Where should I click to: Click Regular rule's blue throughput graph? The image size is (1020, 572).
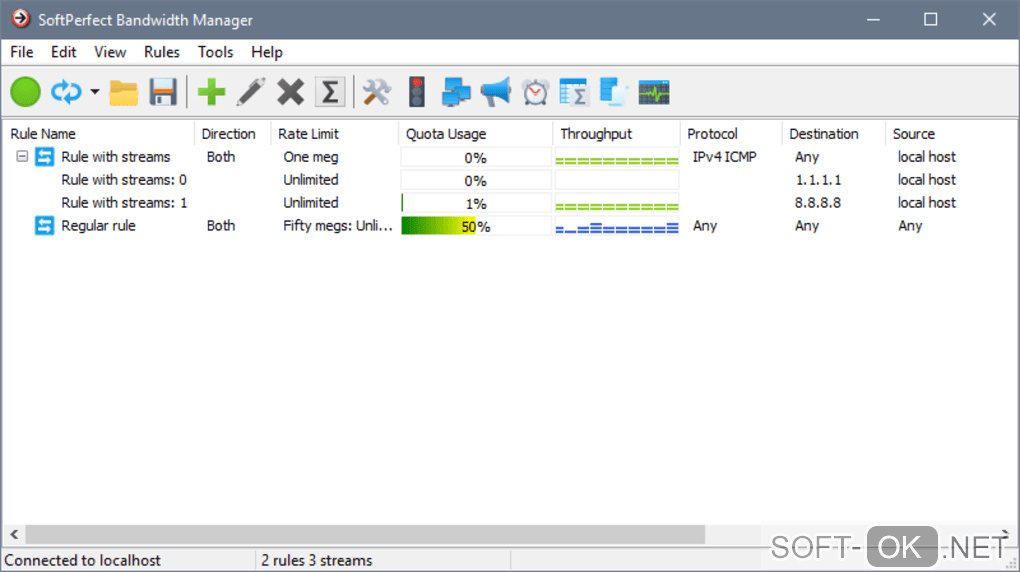pyautogui.click(x=617, y=226)
